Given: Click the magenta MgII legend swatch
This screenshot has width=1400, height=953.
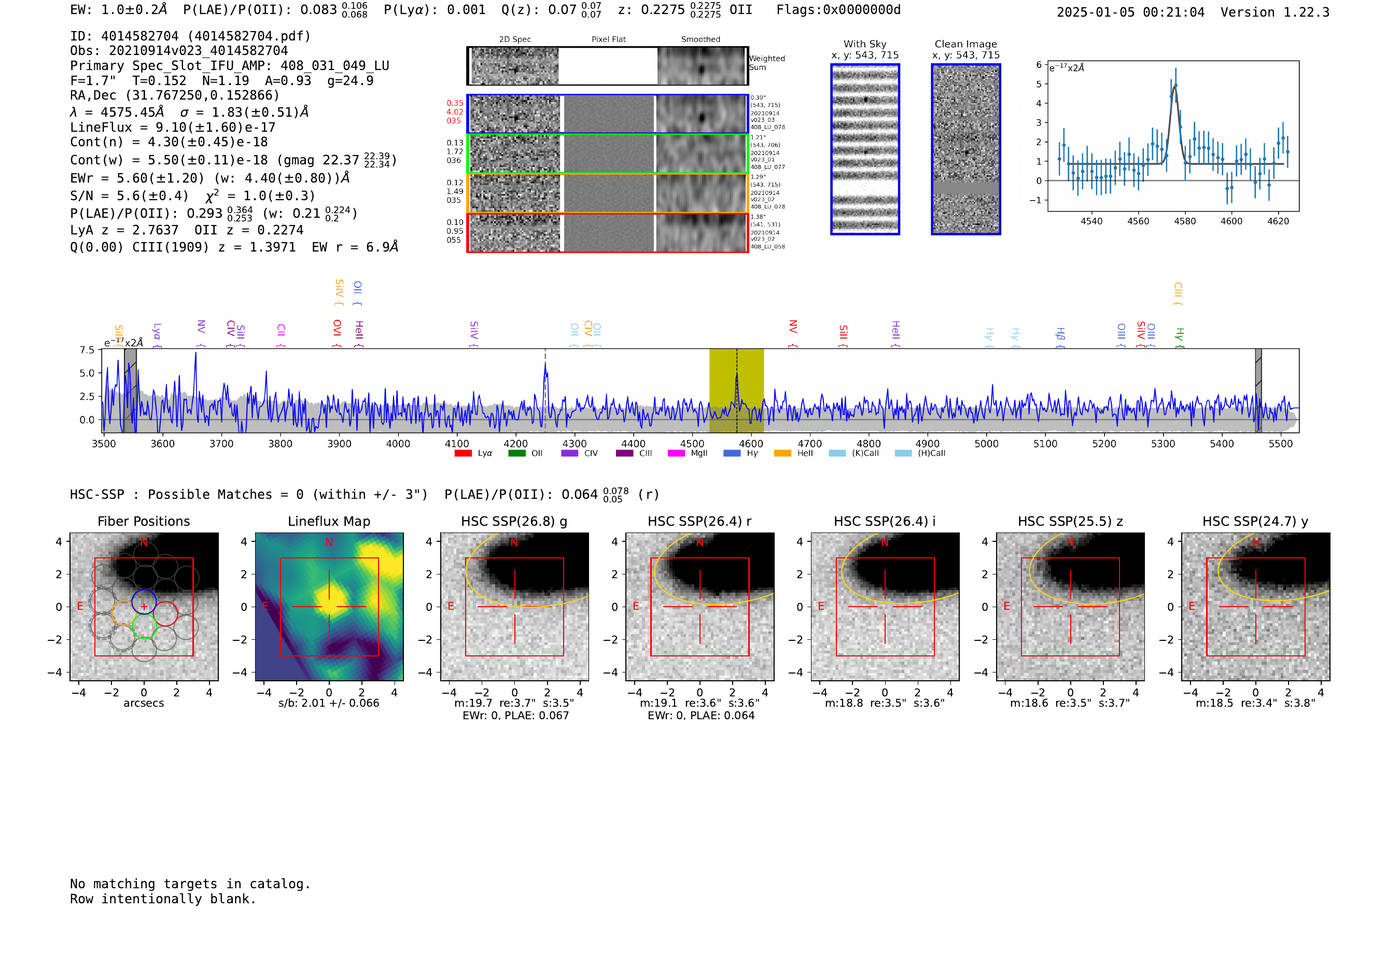Looking at the screenshot, I should click(x=676, y=453).
